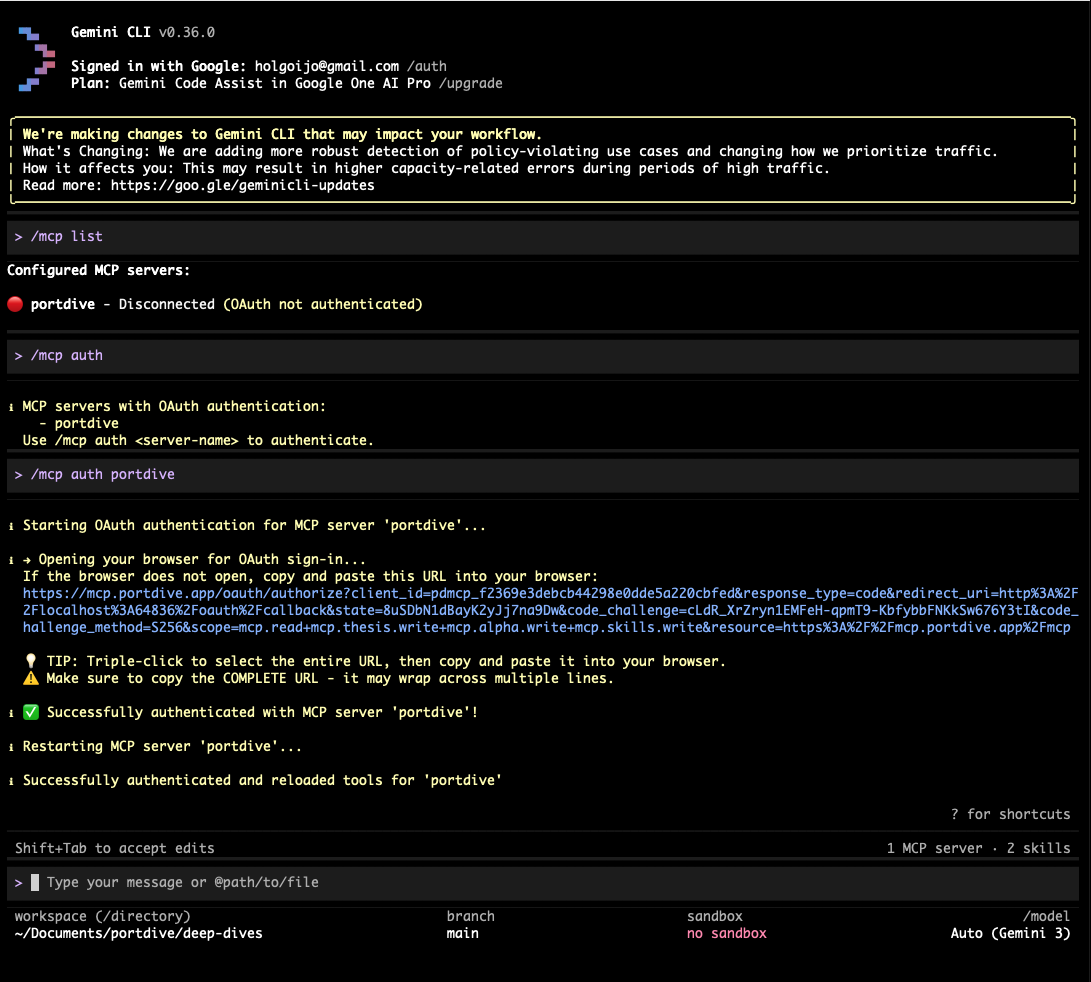
Task: Click the 'Gemini CLI v0.36.0' version text
Action: [143, 32]
